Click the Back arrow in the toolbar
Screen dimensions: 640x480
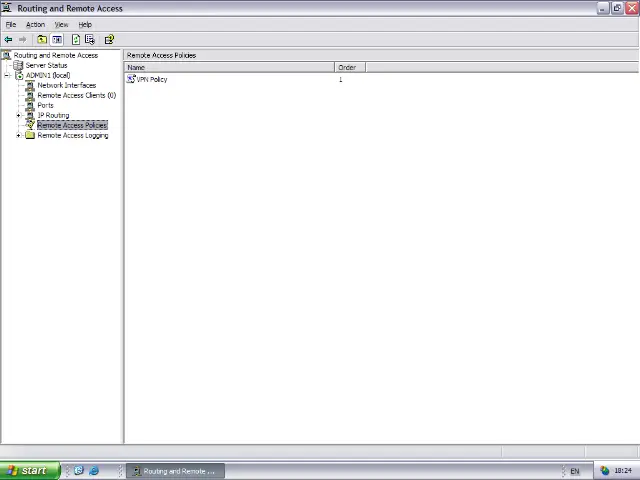pyautogui.click(x=8, y=40)
